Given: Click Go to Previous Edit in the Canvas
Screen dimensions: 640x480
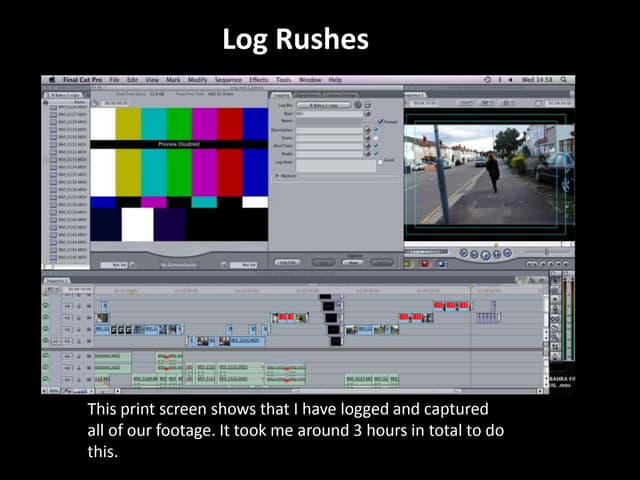Looking at the screenshot, I should pyautogui.click(x=464, y=253).
